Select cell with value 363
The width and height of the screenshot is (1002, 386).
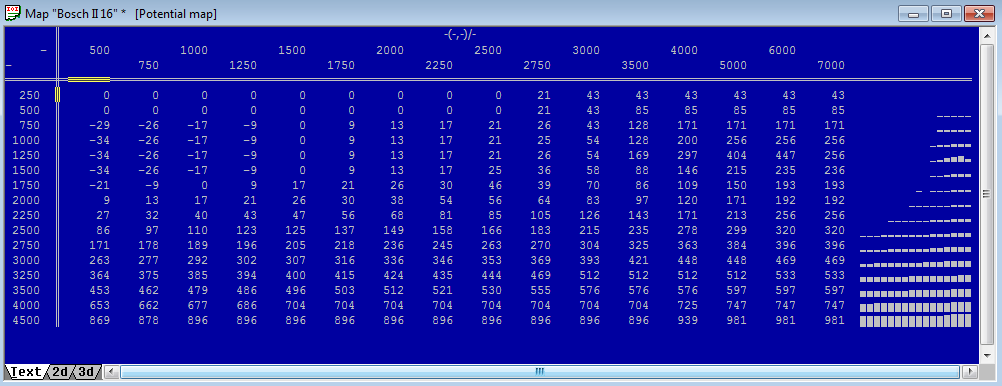coord(688,245)
